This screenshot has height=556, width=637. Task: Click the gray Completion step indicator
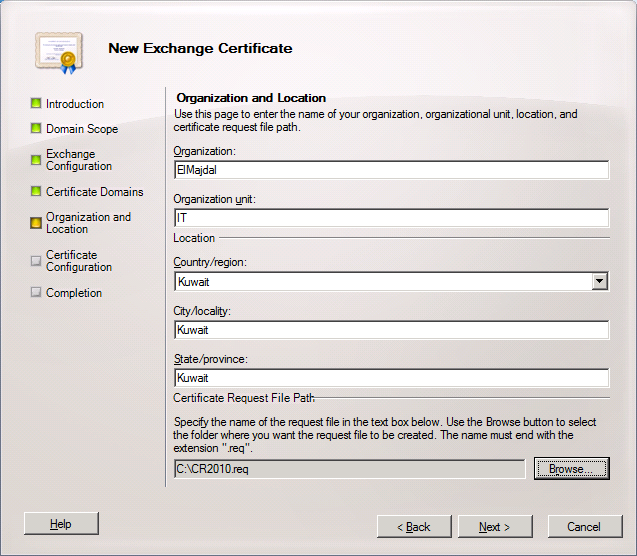point(36,293)
